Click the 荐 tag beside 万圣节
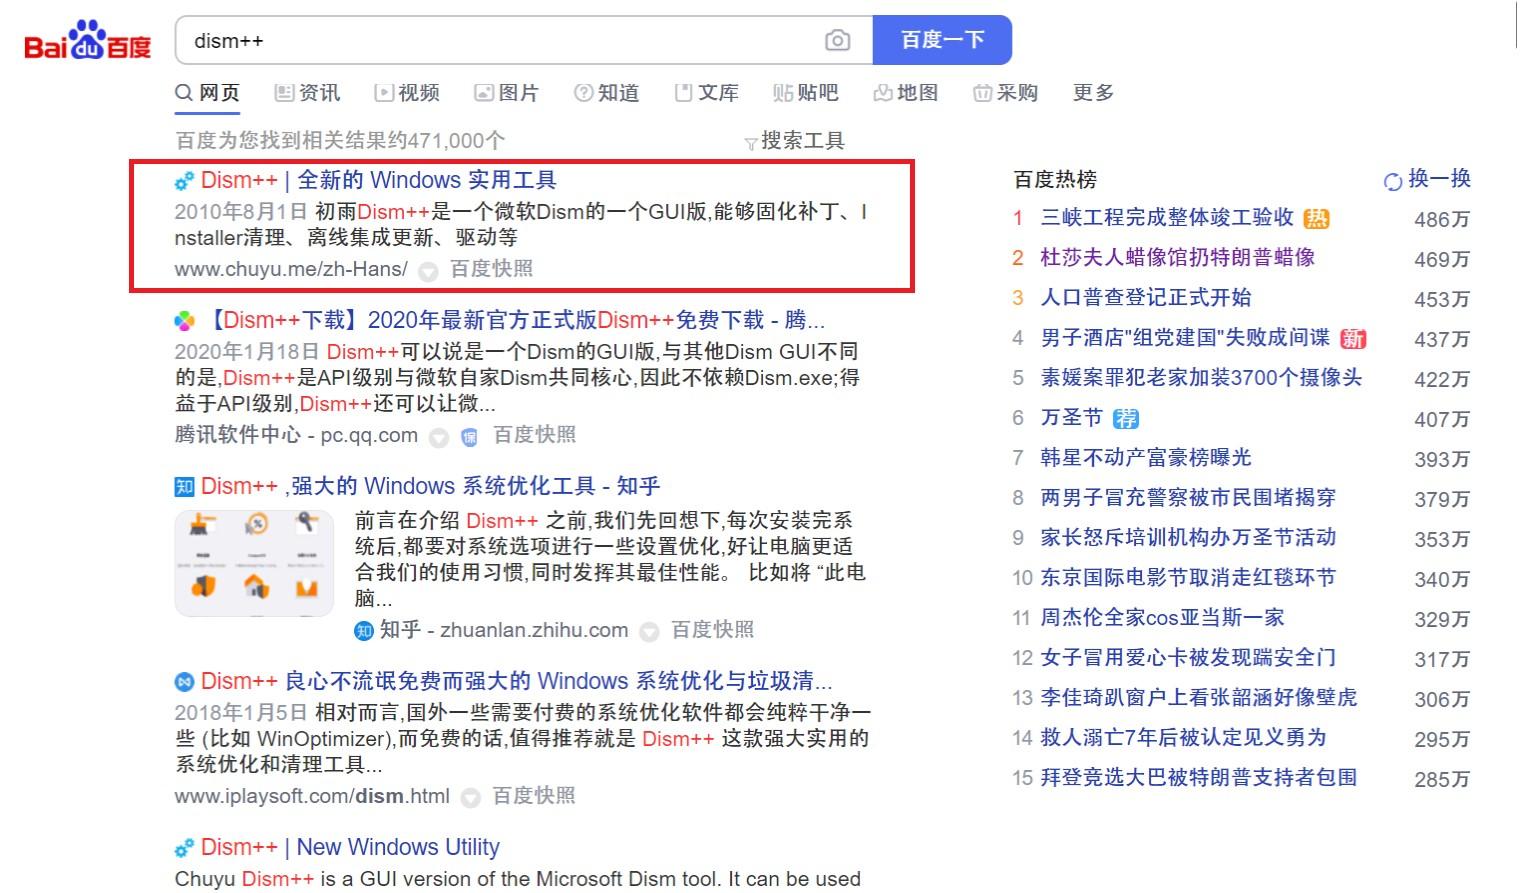Image resolution: width=1521 pixels, height=893 pixels. point(1126,419)
